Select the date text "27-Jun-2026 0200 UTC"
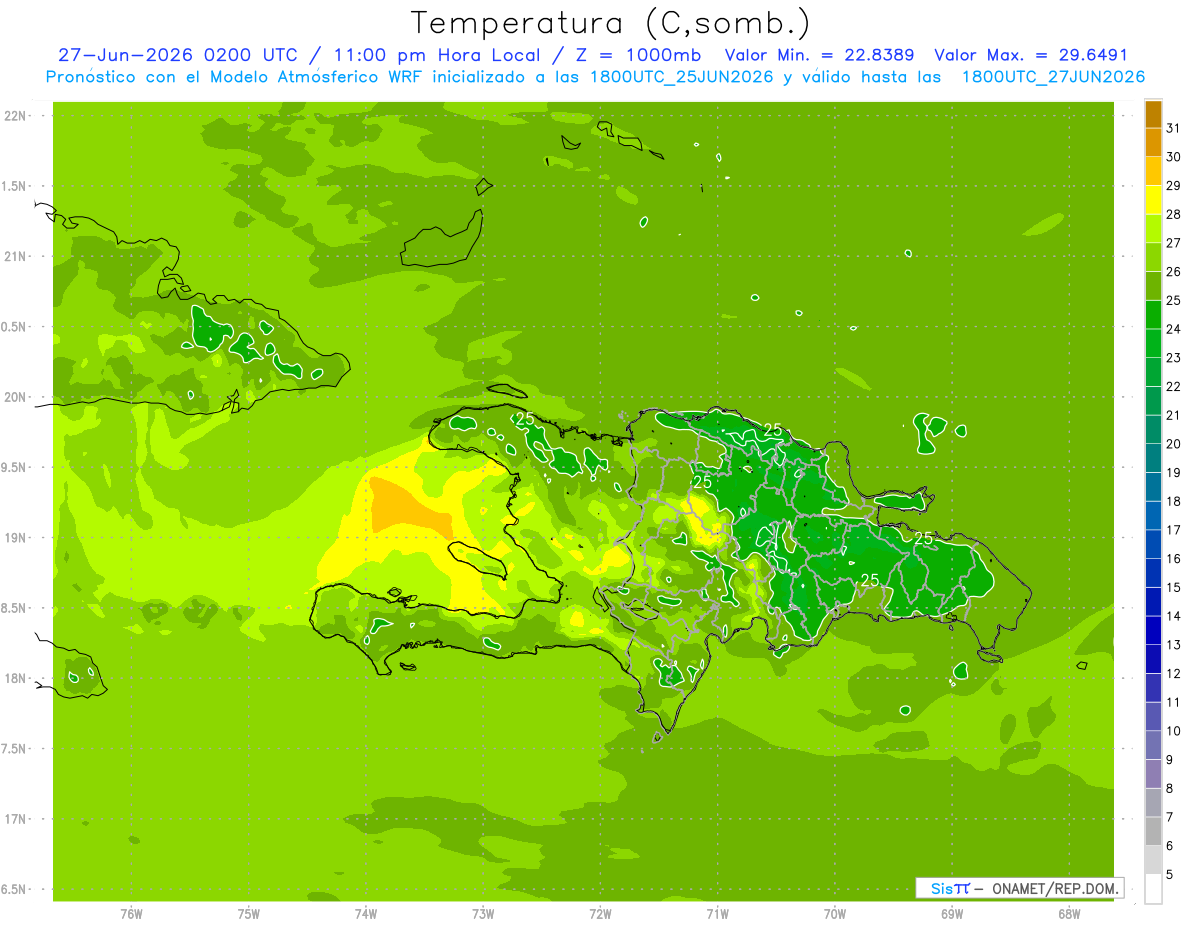This screenshot has width=1200, height=927. point(177,55)
